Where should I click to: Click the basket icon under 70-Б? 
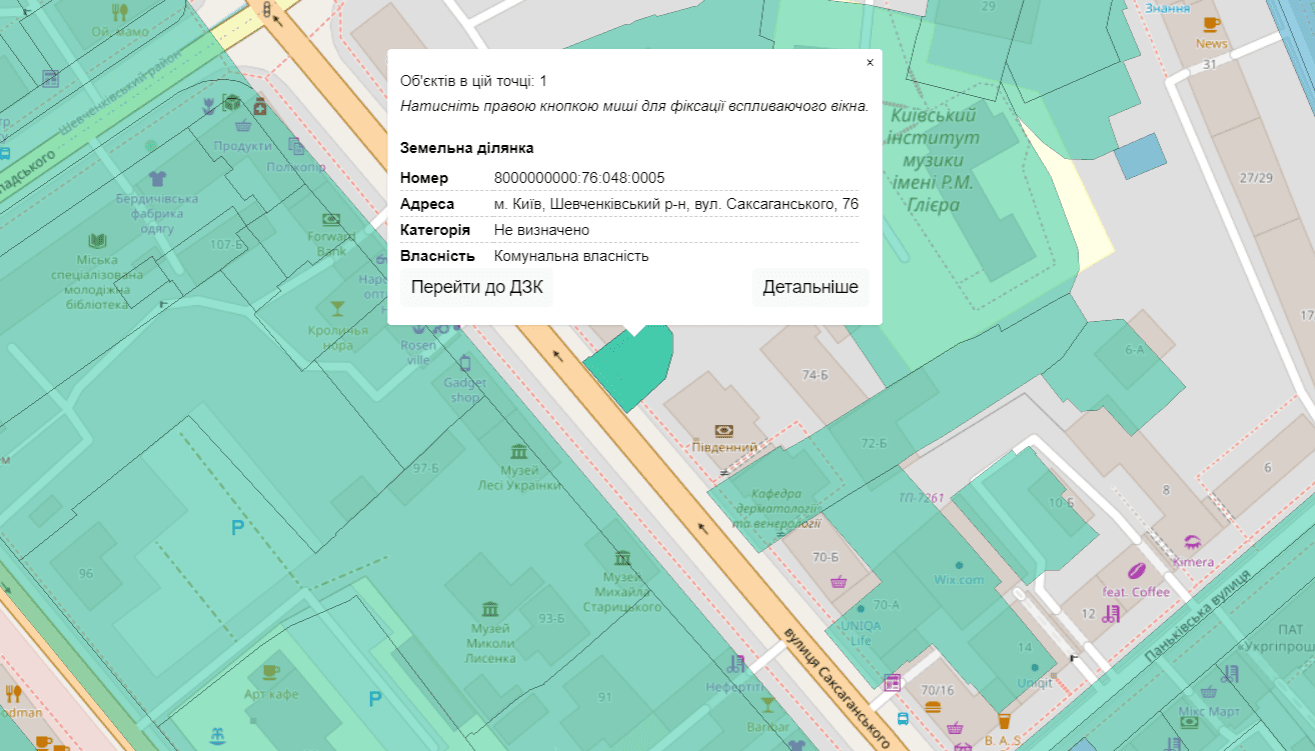click(839, 581)
